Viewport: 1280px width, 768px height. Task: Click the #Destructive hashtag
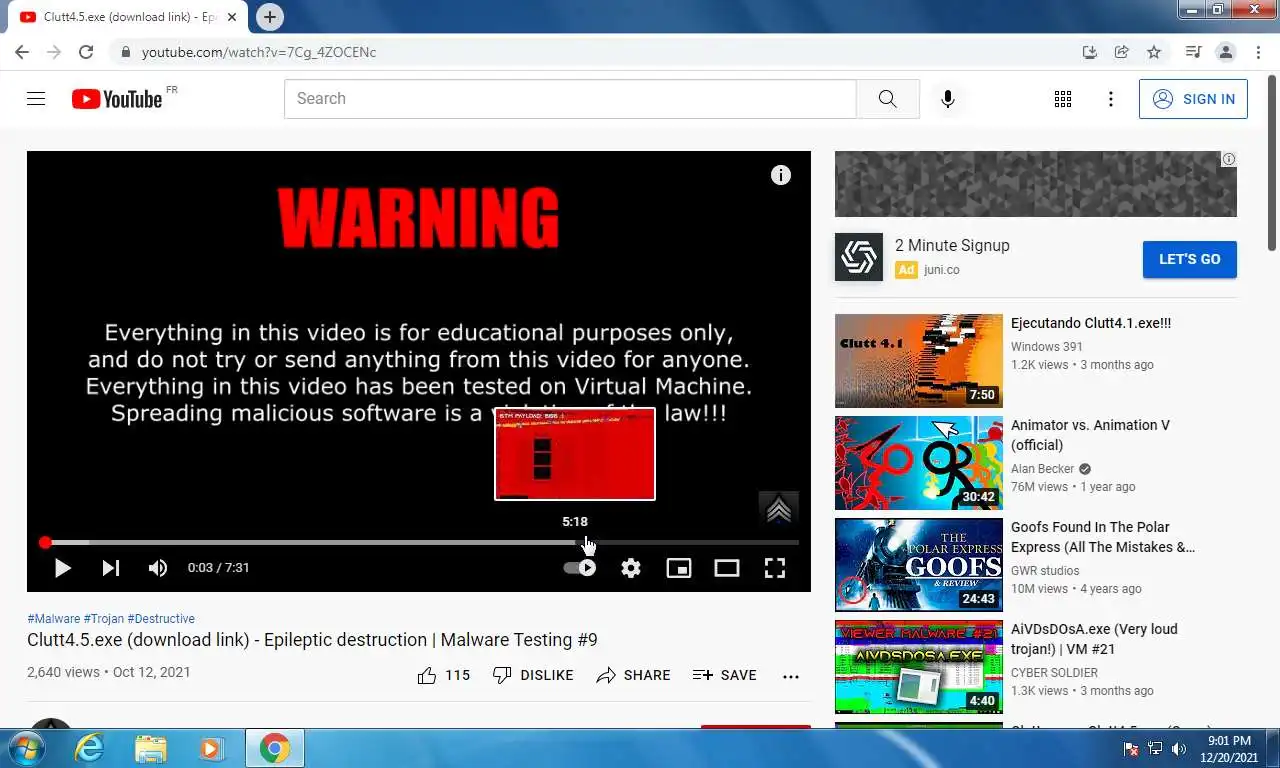[161, 619]
